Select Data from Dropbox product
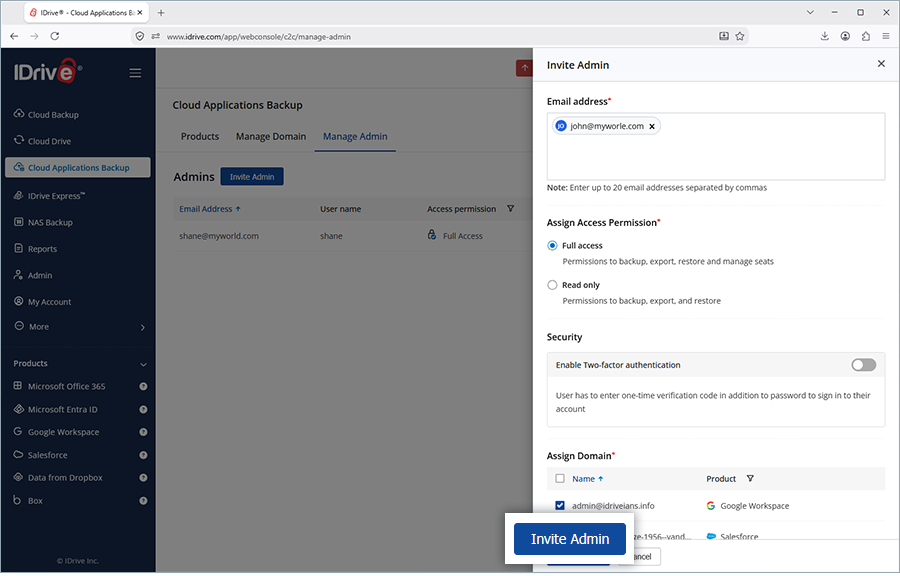Screen dimensions: 900x576 click(58, 477)
